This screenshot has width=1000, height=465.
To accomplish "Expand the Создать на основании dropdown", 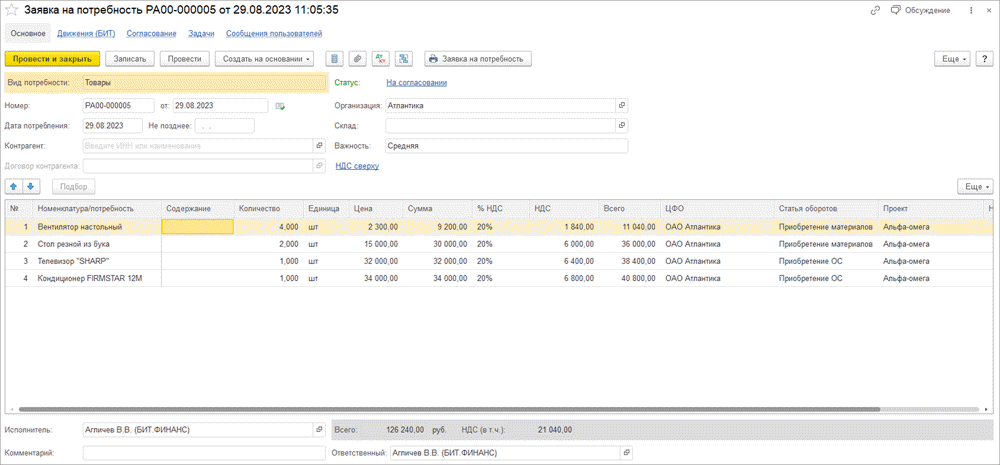I will (265, 59).
